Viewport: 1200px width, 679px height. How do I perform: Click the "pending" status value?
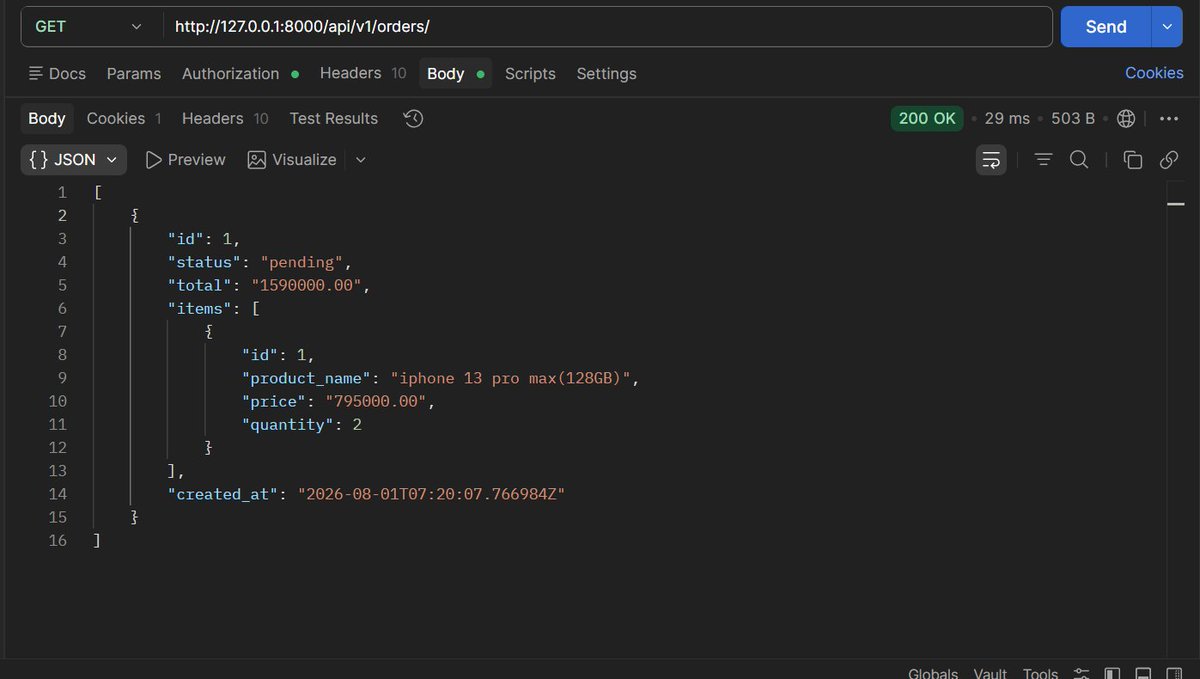click(x=301, y=262)
